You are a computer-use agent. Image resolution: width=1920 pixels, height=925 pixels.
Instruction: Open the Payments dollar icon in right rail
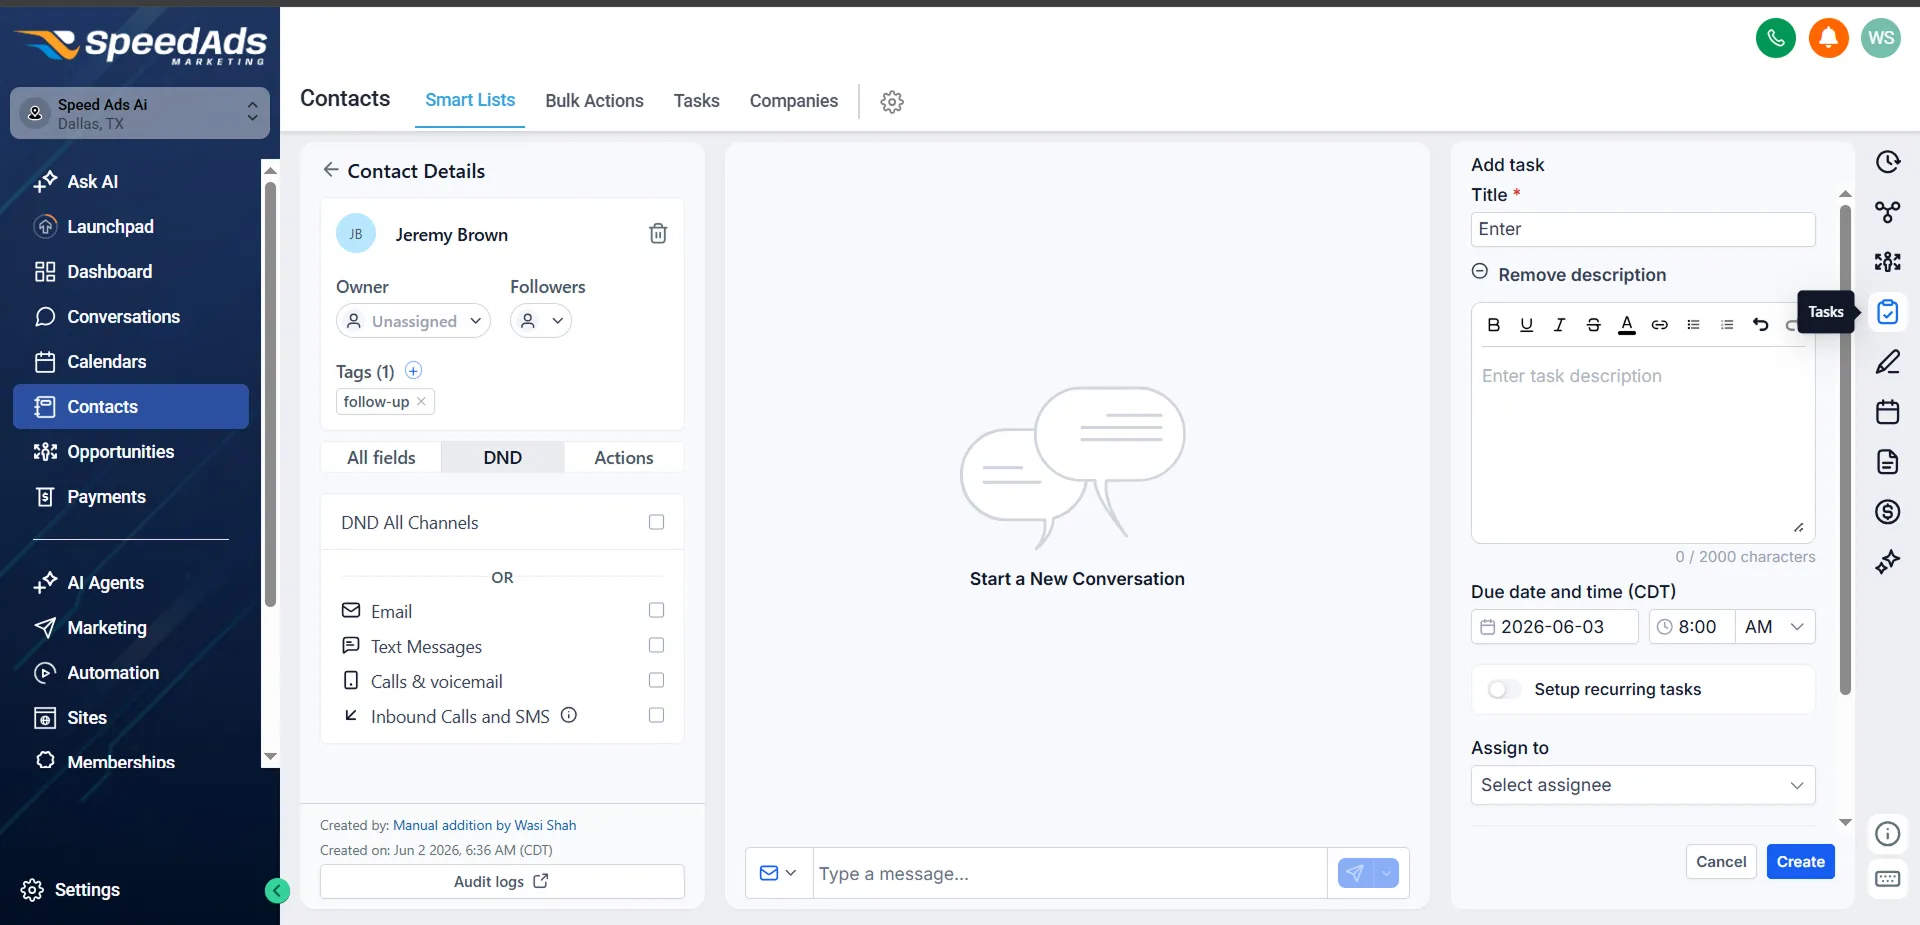click(x=1887, y=512)
